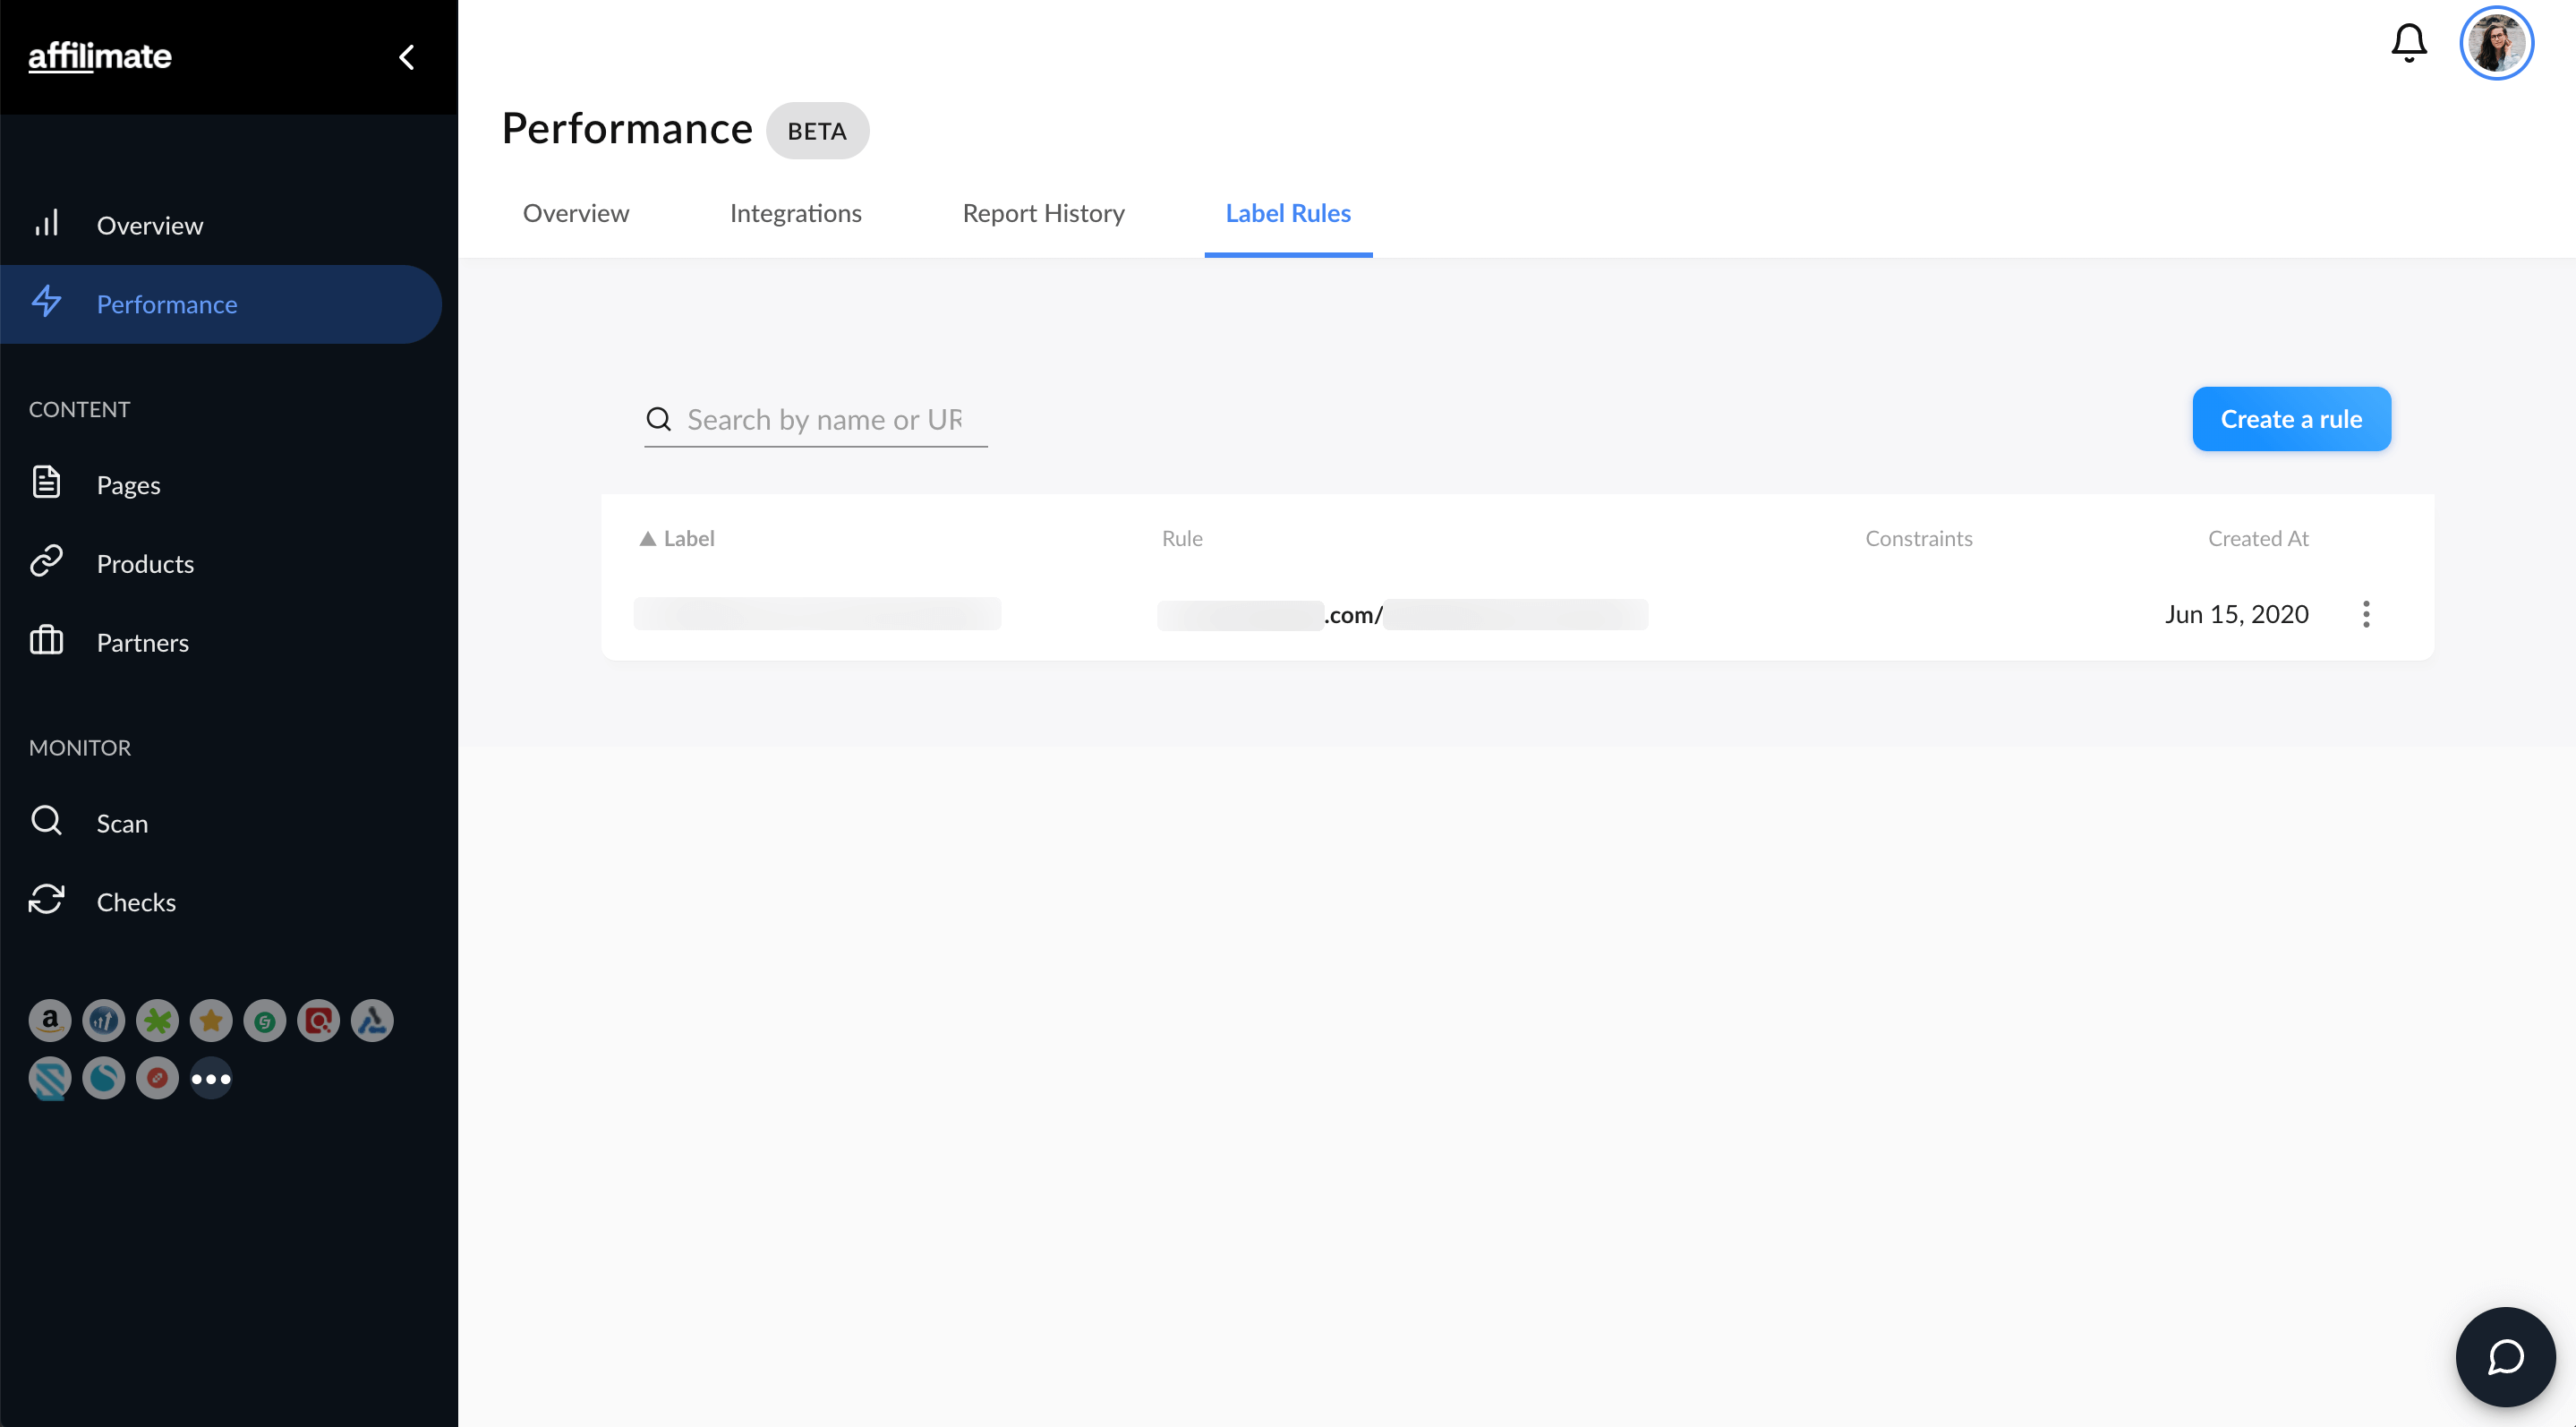Click the chat support button
This screenshot has width=2576, height=1427.
pyautogui.click(x=2505, y=1356)
